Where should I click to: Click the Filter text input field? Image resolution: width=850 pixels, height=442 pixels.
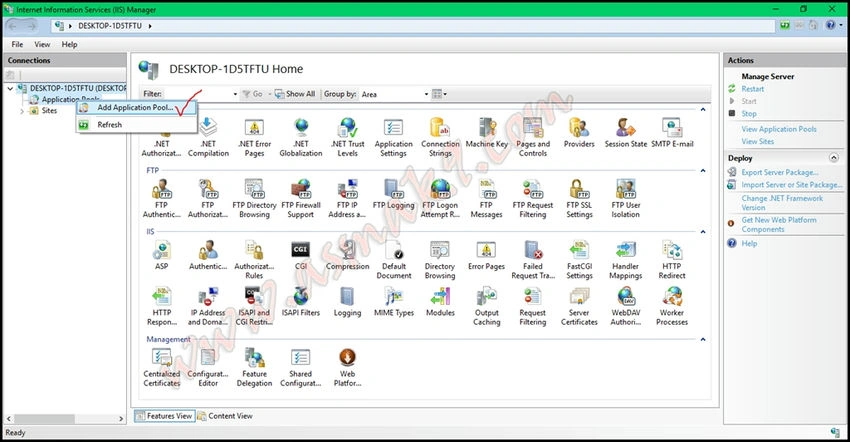197,94
